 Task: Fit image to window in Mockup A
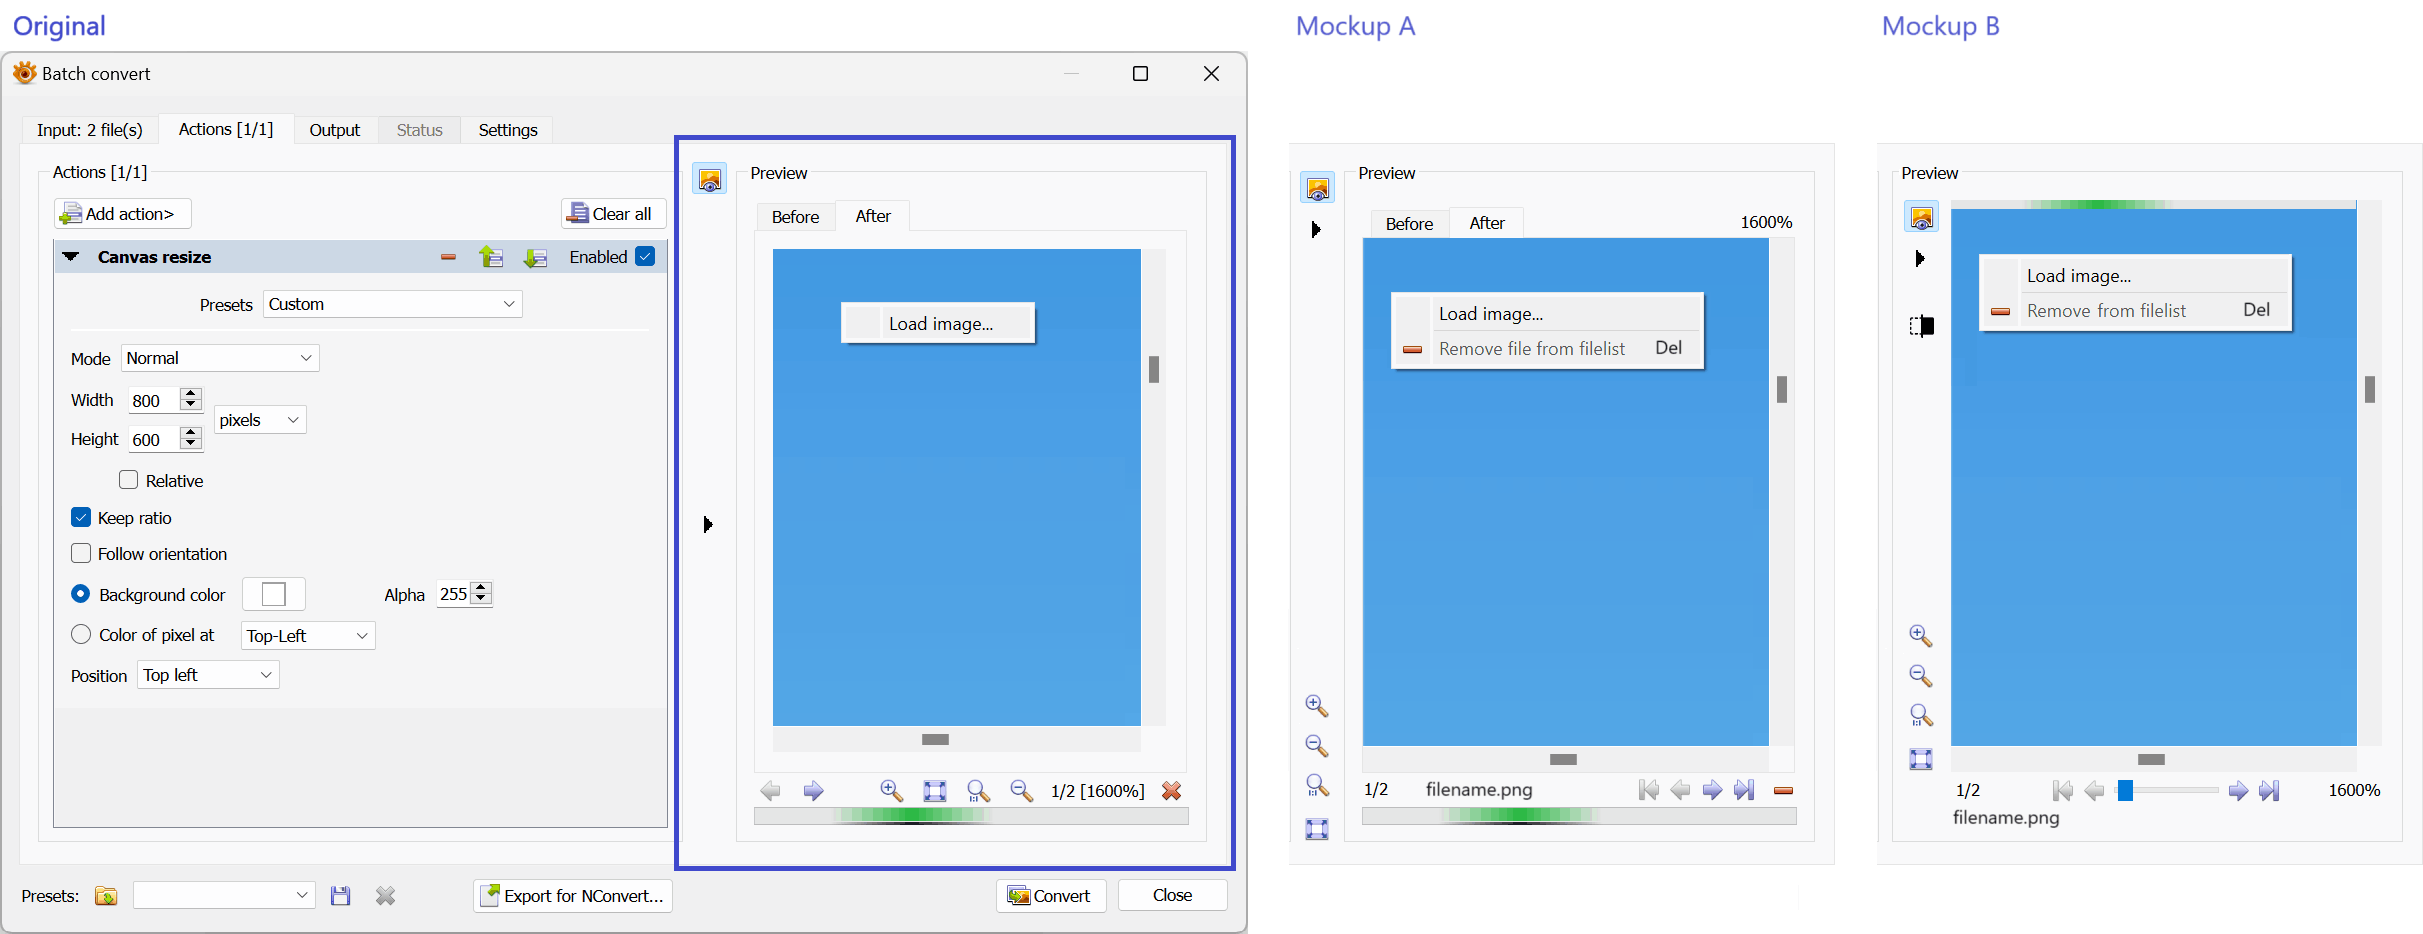tap(1317, 829)
